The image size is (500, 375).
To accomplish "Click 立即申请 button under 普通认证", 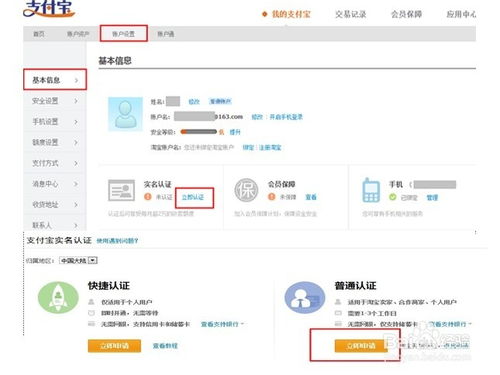I will click(x=361, y=346).
